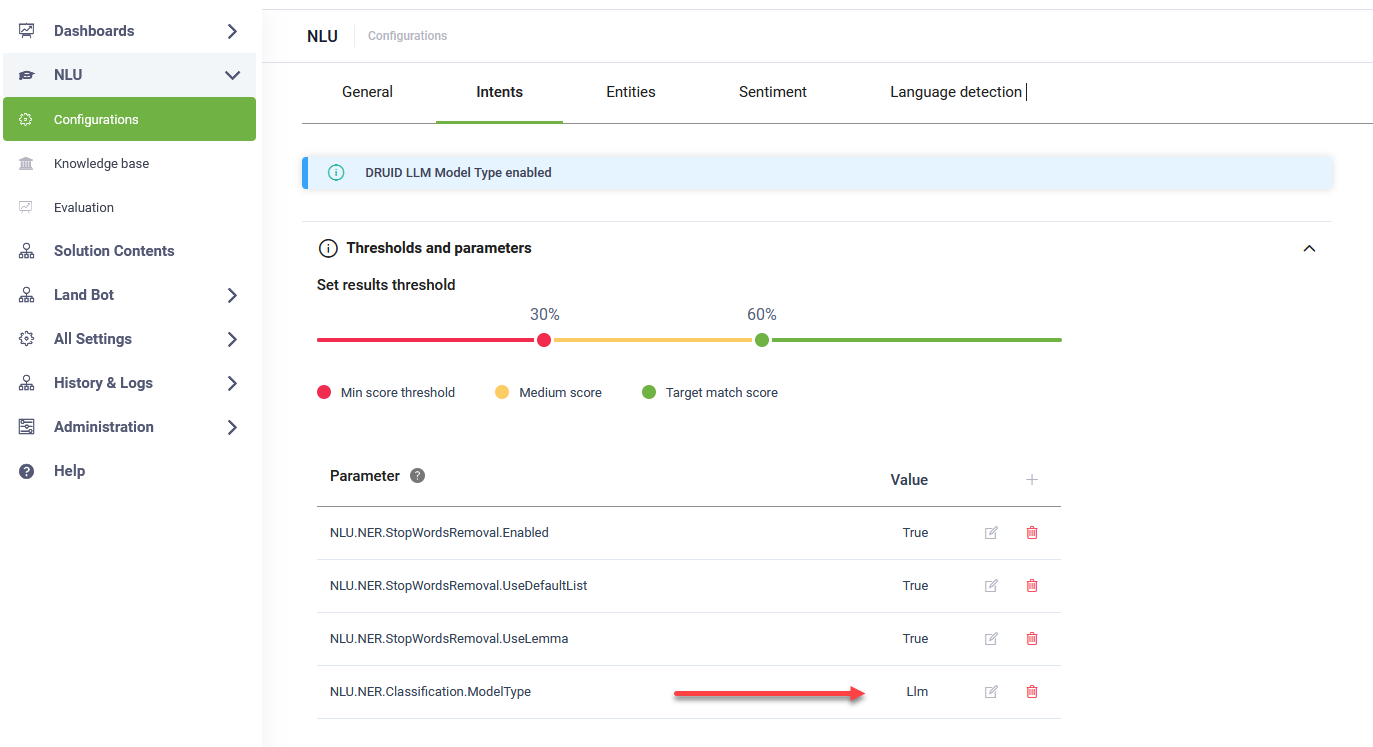
Task: Click the help icon next to Parameter
Action: tap(418, 476)
